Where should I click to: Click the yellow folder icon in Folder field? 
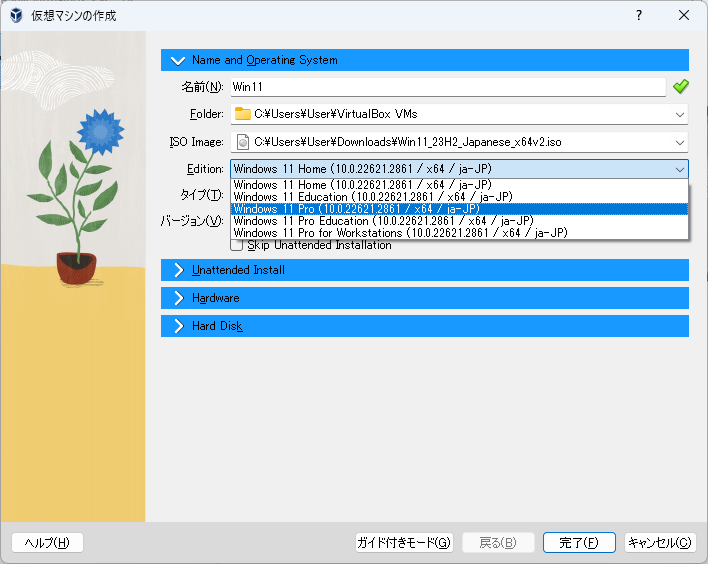click(x=242, y=114)
